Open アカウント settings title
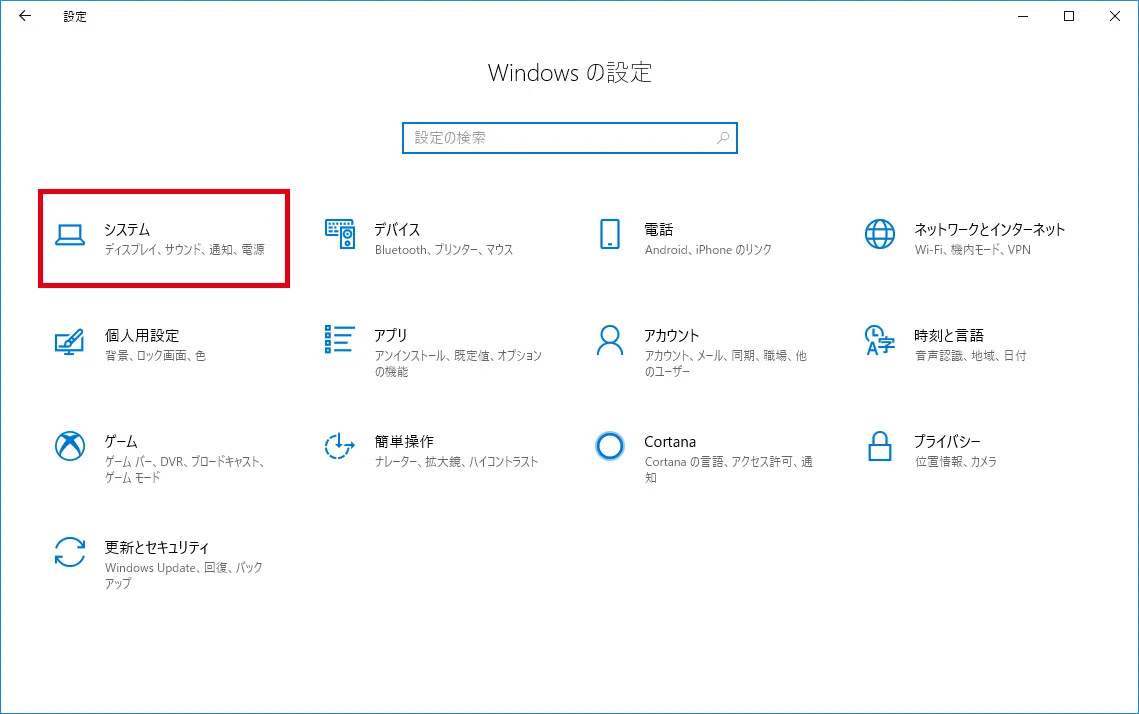Image resolution: width=1139 pixels, height=714 pixels. (x=672, y=336)
